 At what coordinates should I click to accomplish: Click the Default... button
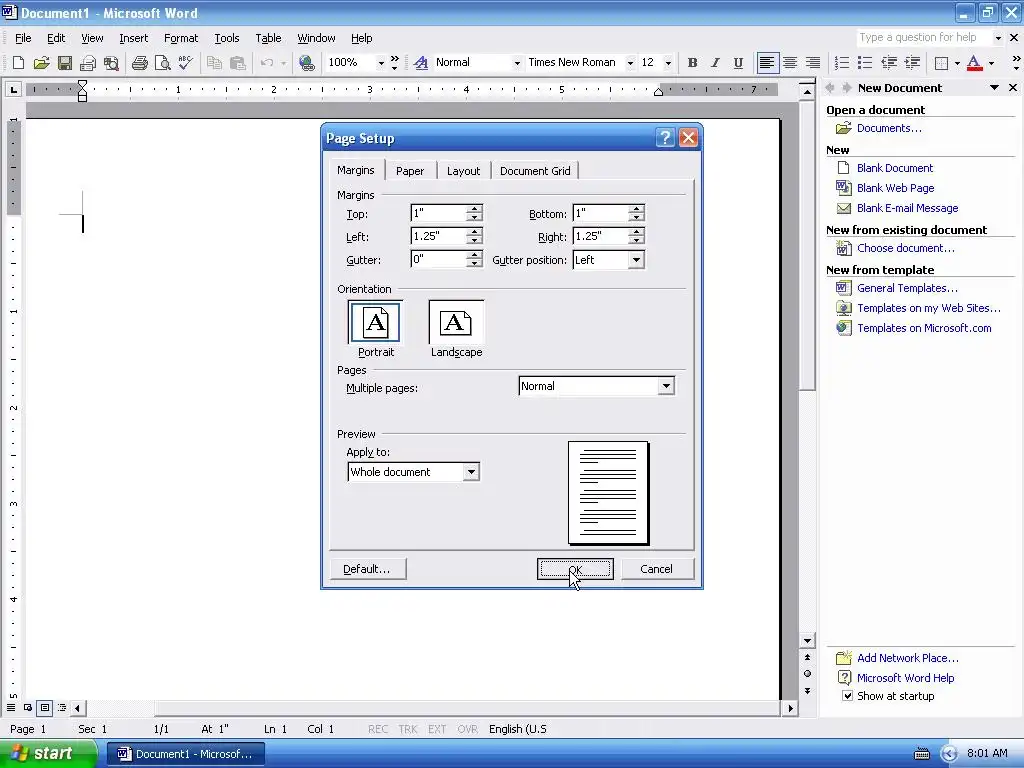point(367,569)
